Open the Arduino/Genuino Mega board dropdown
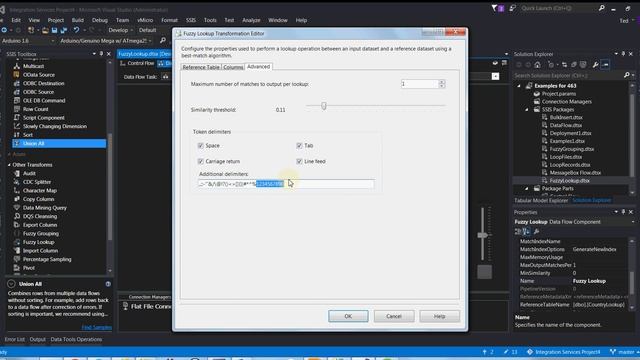Screen dimensions: 640x360 click(x=150, y=41)
